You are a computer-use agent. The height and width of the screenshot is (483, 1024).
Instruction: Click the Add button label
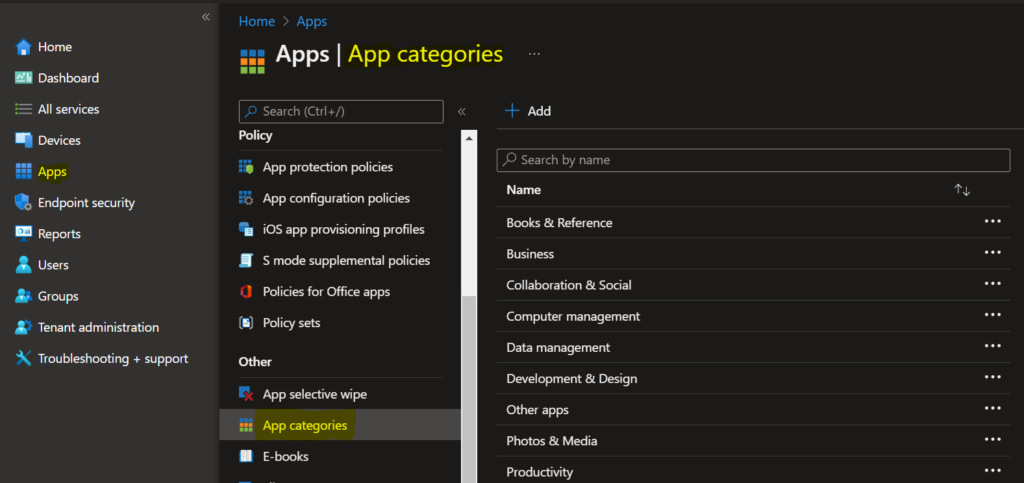point(539,111)
